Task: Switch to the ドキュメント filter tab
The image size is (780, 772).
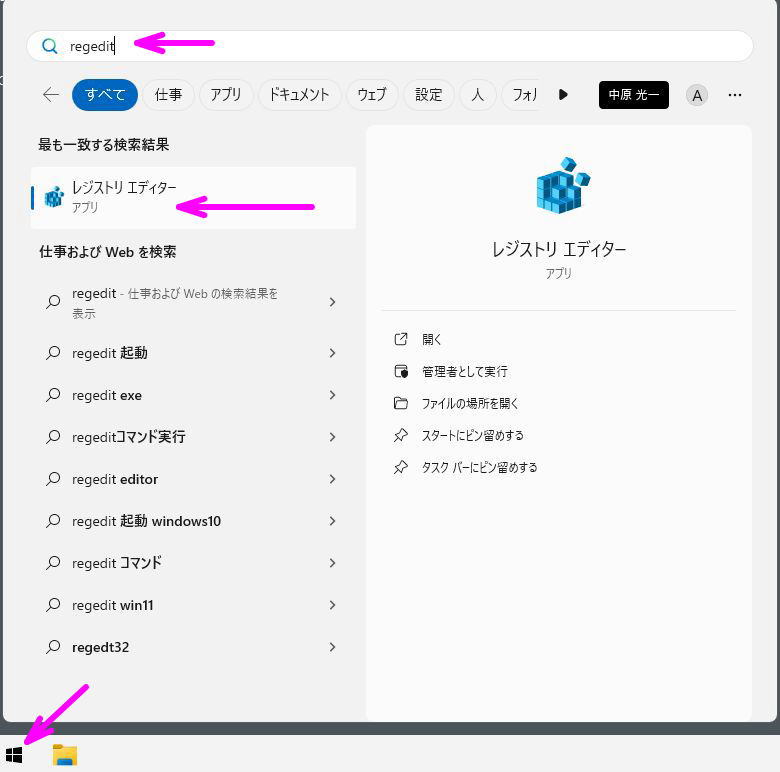Action: click(299, 95)
